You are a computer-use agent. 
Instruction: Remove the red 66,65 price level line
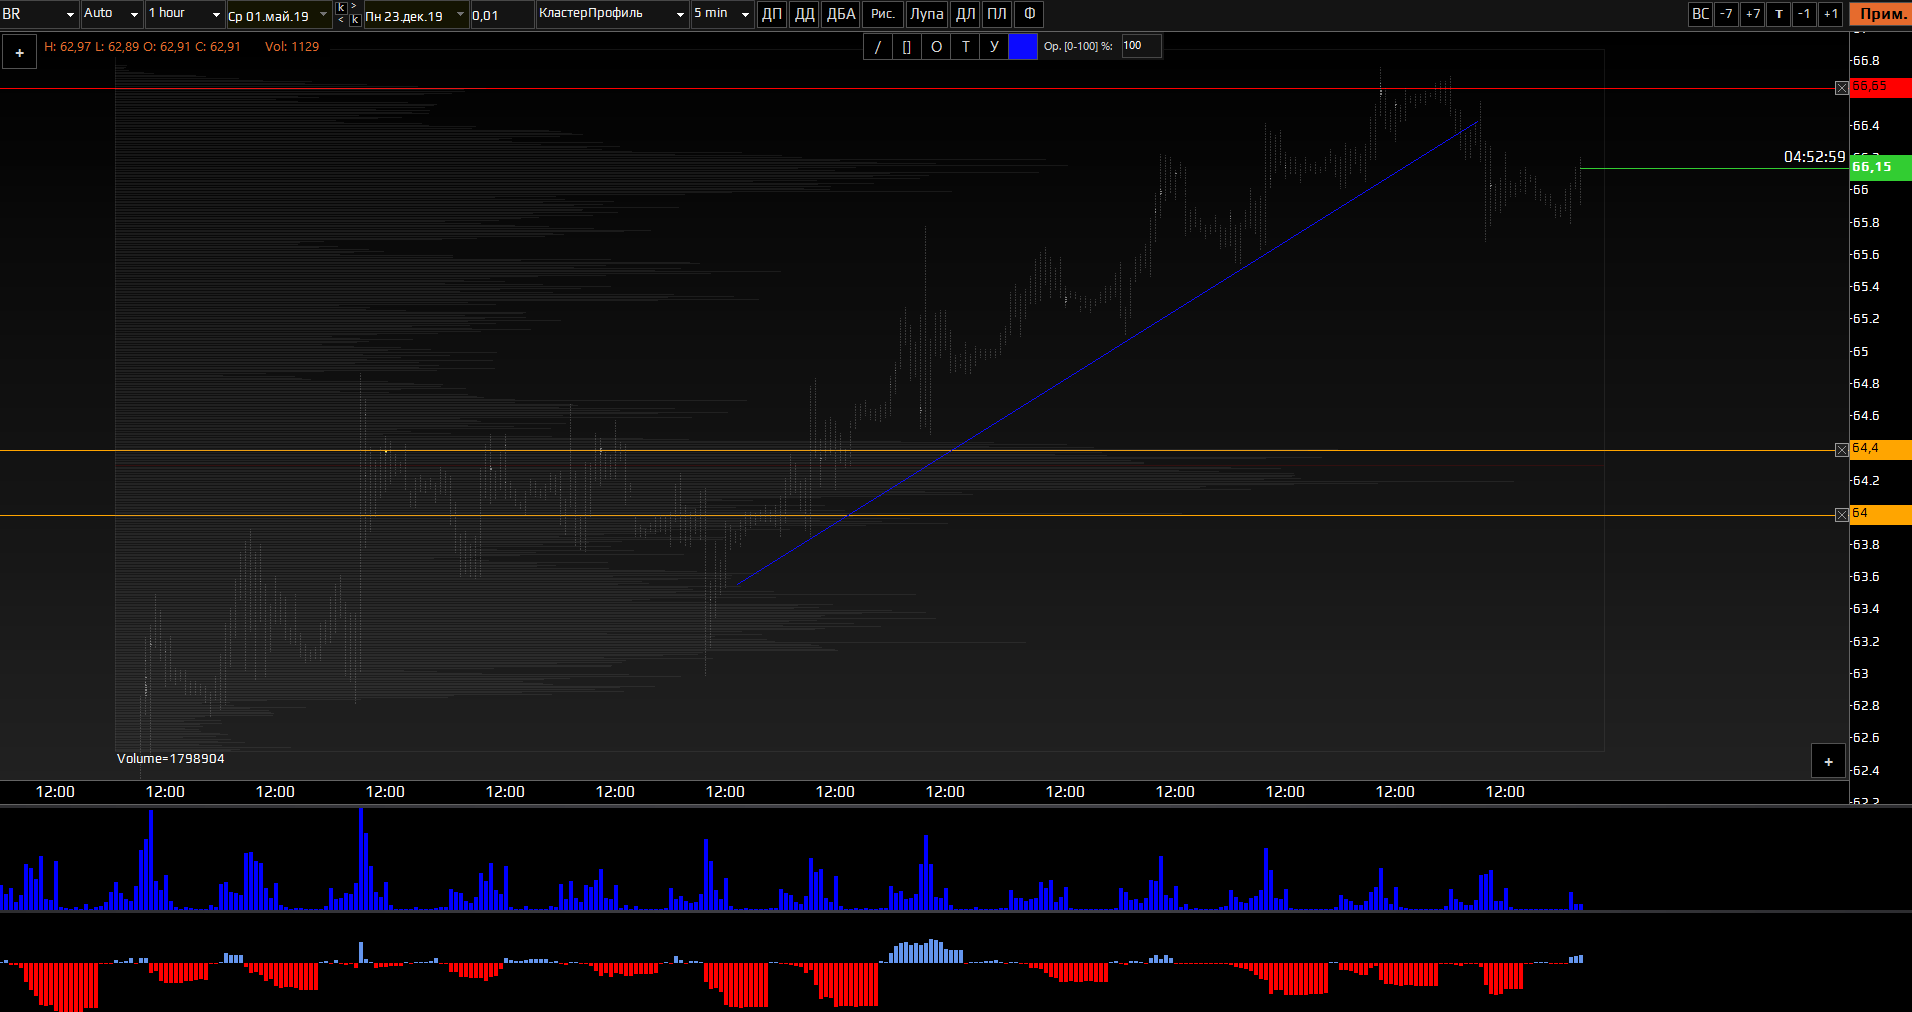pos(1841,88)
